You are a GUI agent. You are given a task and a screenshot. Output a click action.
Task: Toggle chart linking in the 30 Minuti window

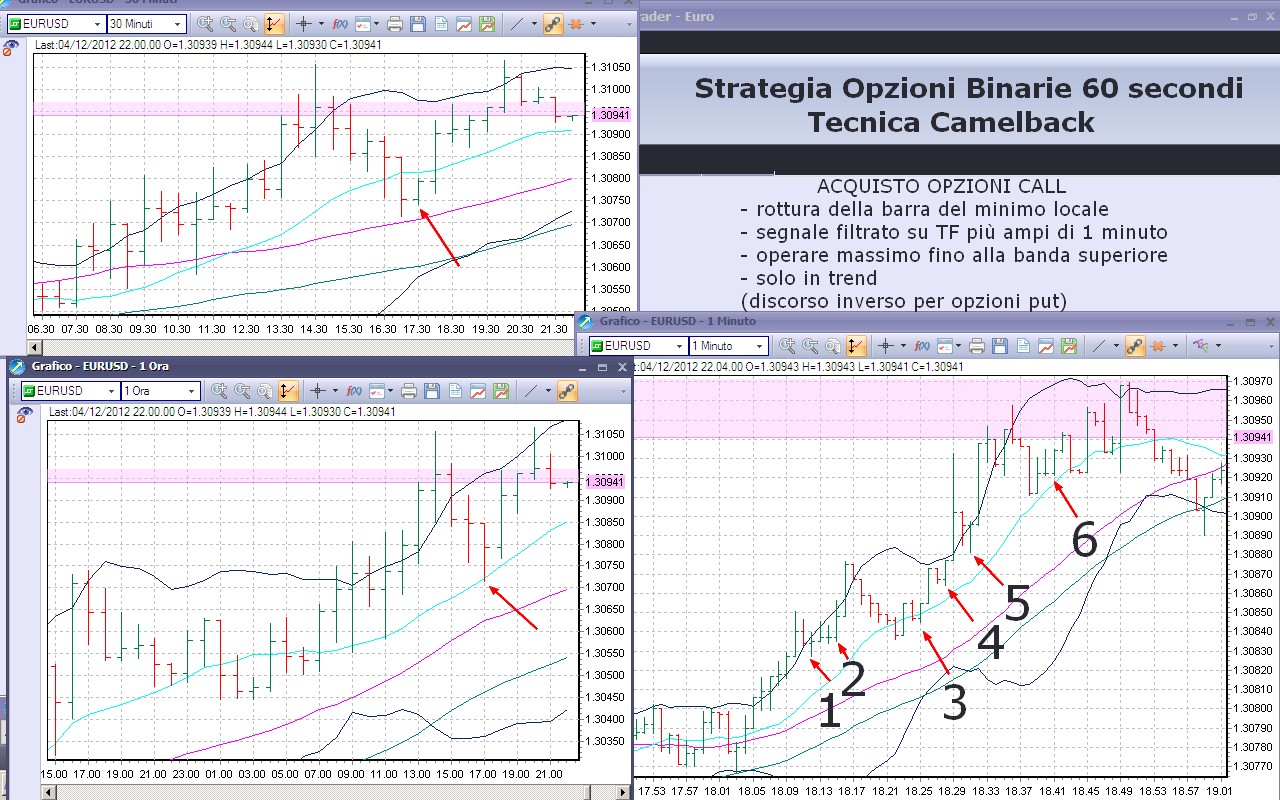(x=552, y=23)
